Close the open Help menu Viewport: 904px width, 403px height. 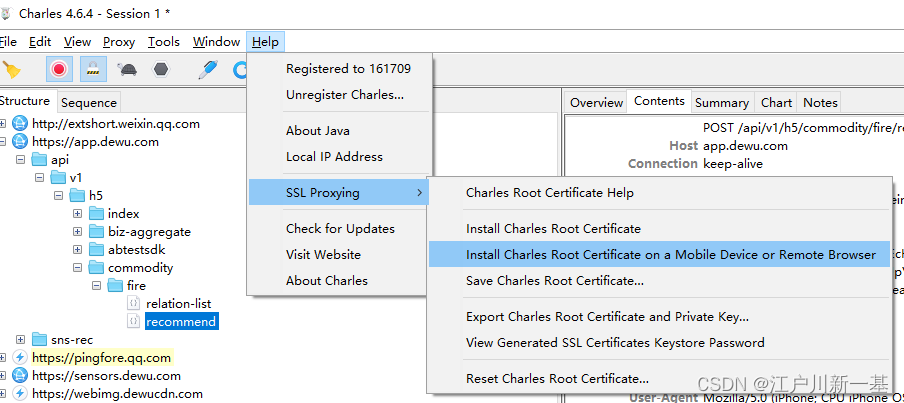tap(265, 42)
